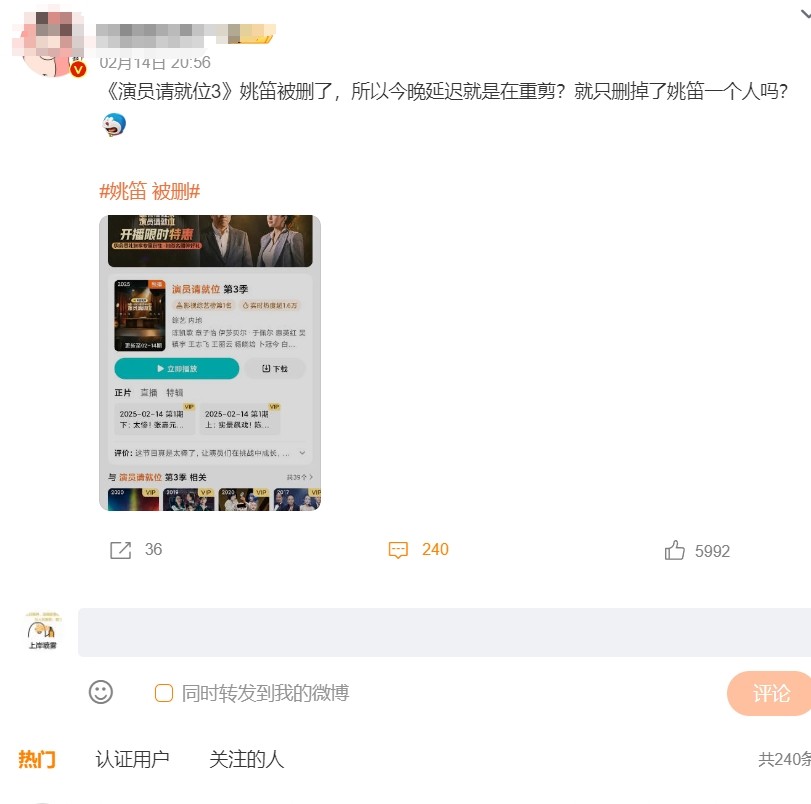811x804 pixels.
Task: Focus the comment text input field
Action: pos(444,632)
